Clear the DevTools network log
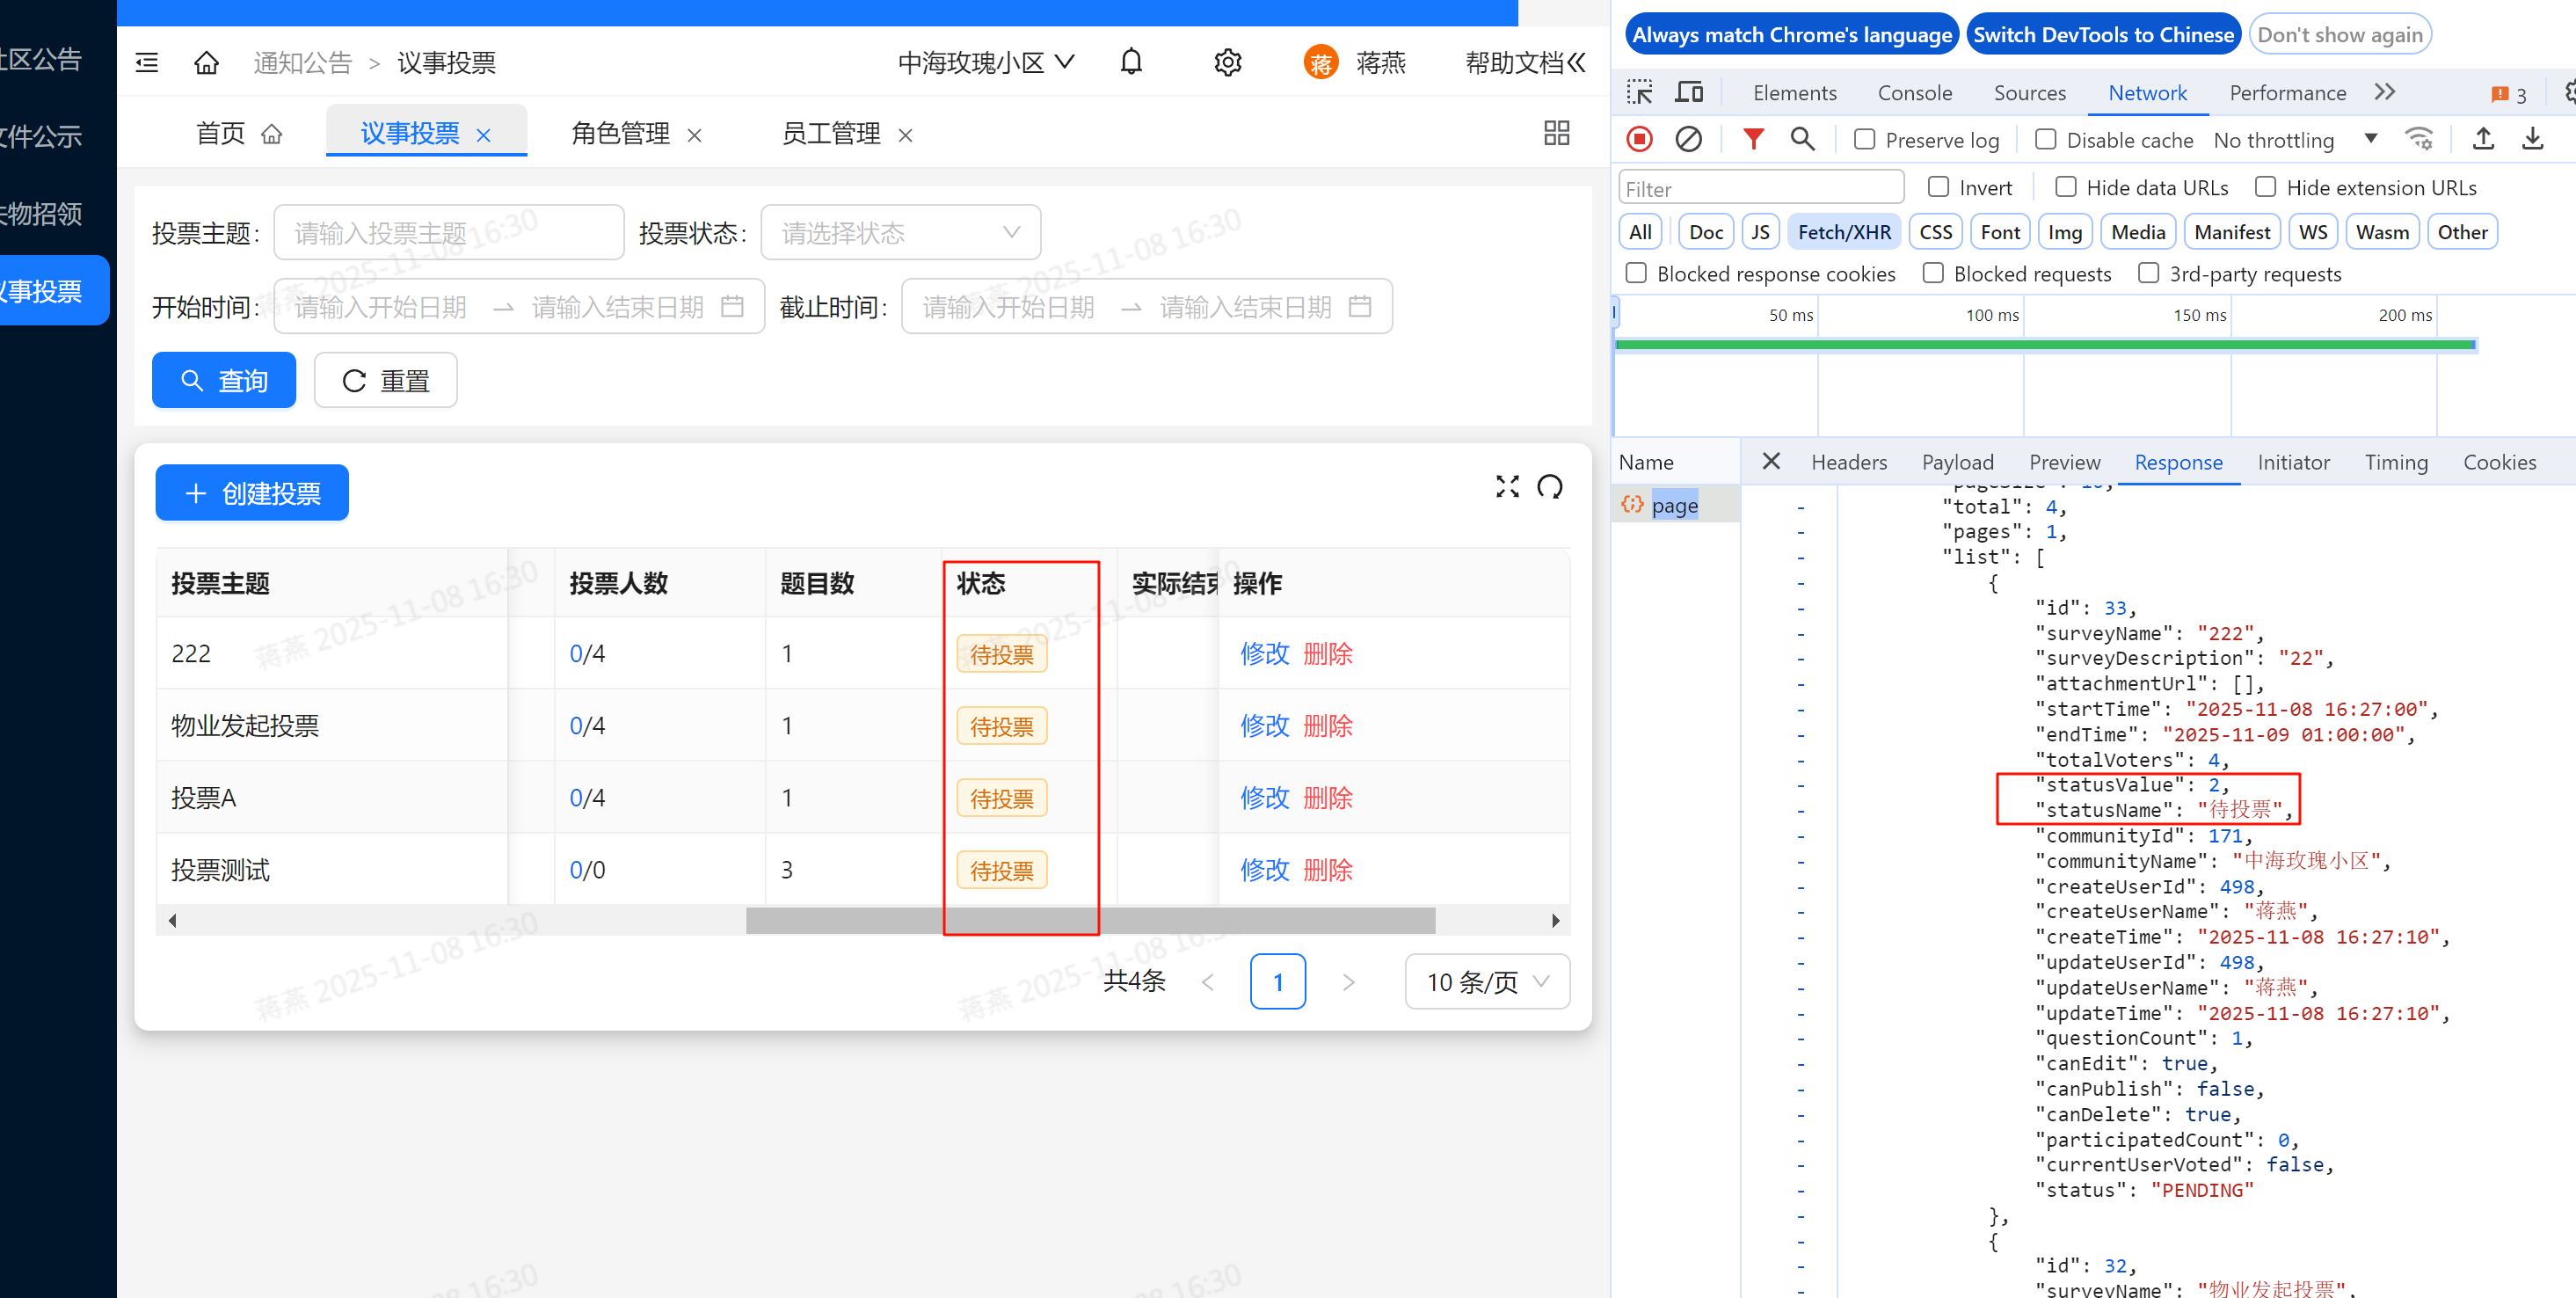The height and width of the screenshot is (1298, 2576). [1688, 139]
